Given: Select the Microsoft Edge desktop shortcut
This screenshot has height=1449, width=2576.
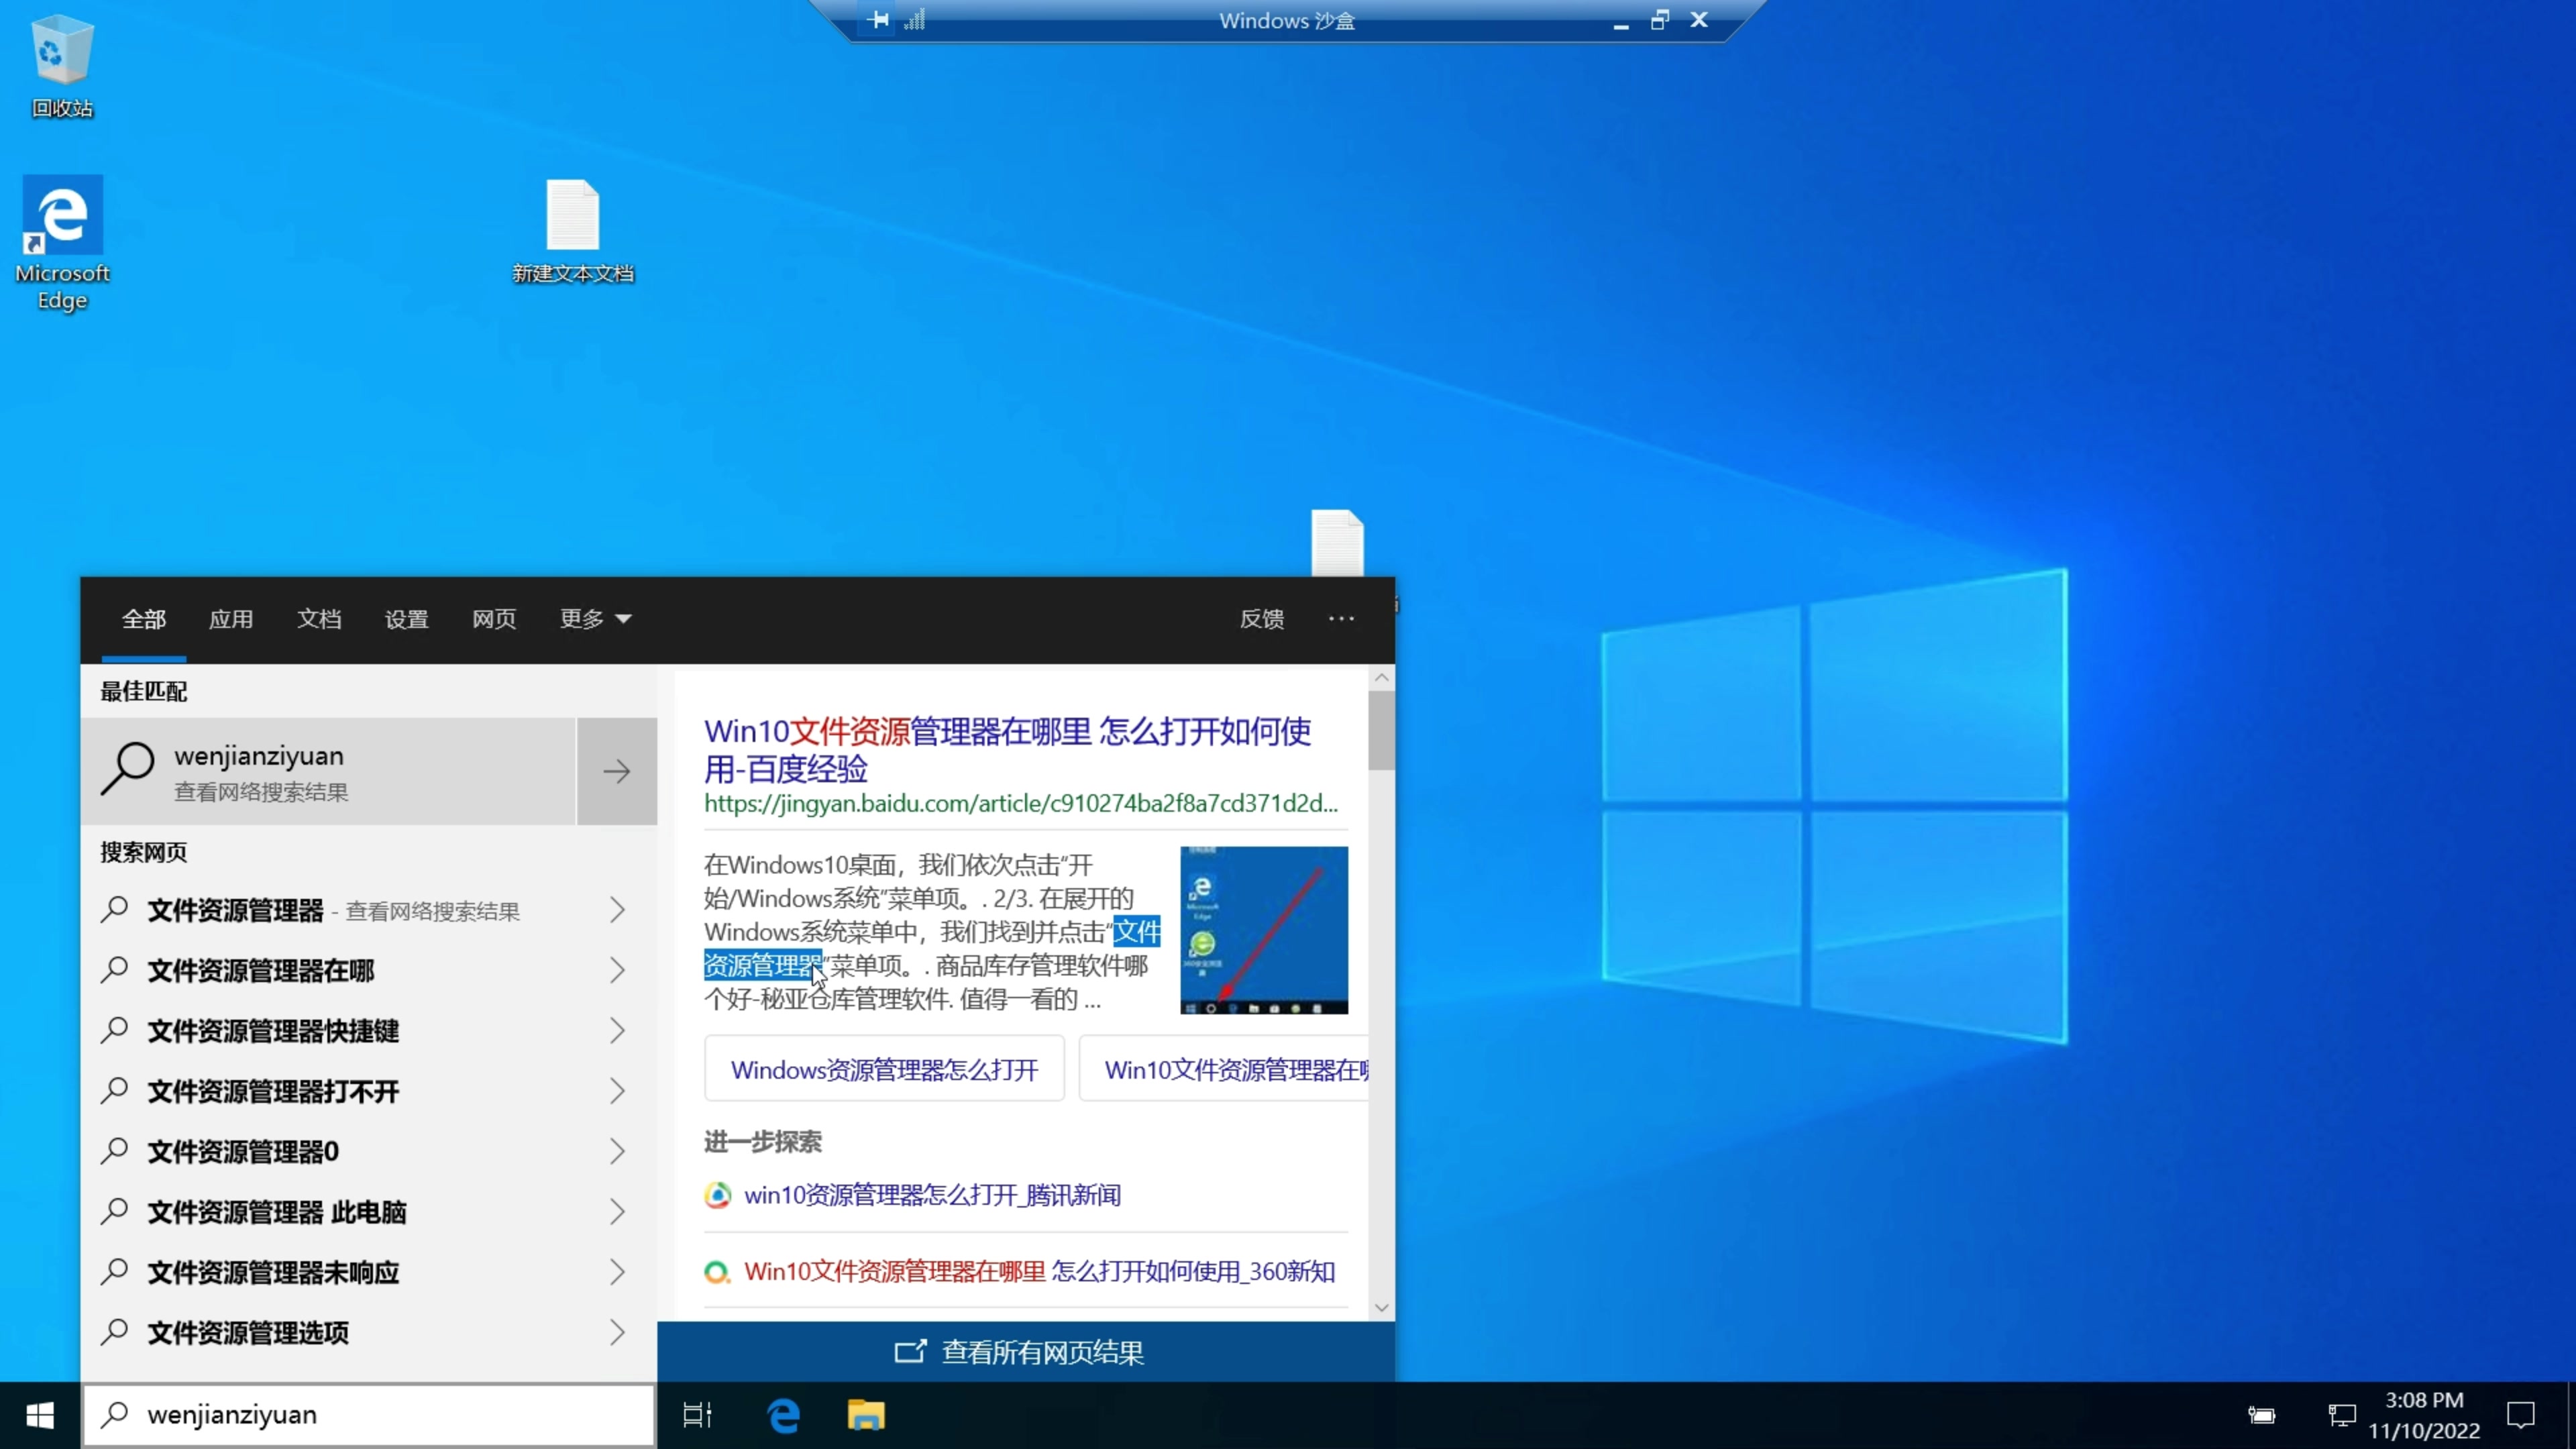Looking at the screenshot, I should point(62,244).
